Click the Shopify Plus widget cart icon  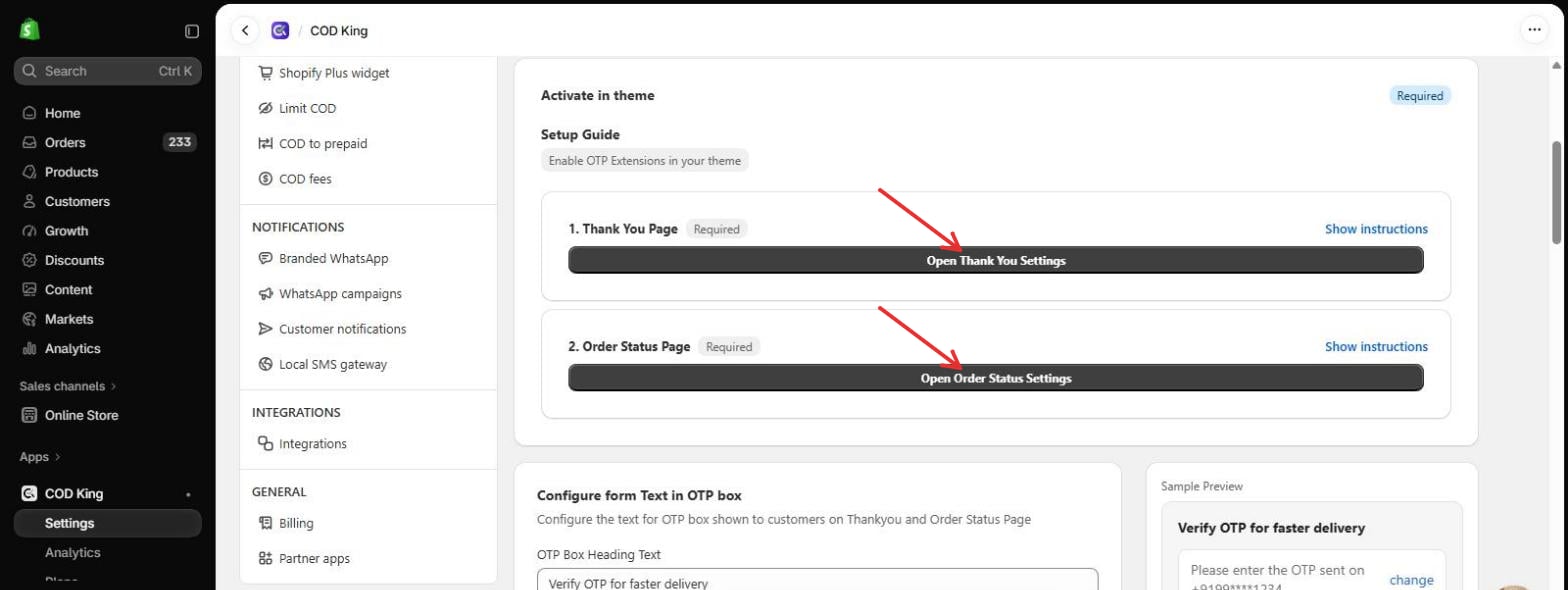click(265, 73)
